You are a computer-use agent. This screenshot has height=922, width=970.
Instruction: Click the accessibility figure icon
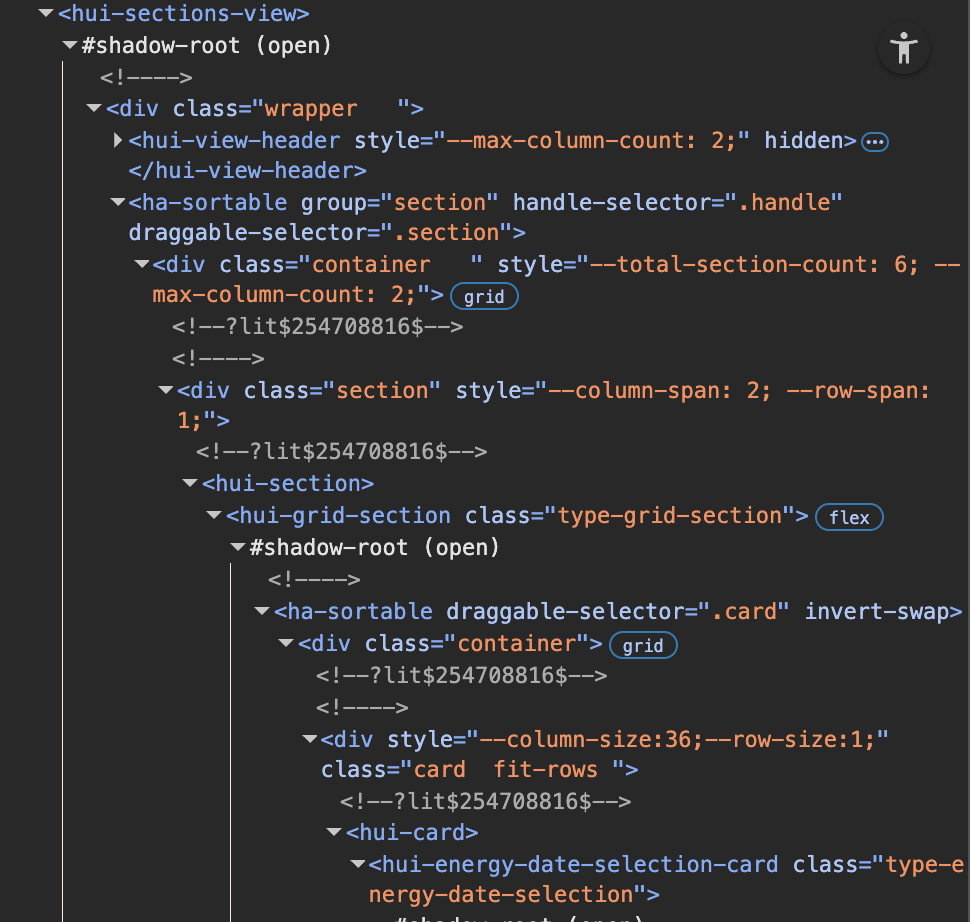point(904,48)
